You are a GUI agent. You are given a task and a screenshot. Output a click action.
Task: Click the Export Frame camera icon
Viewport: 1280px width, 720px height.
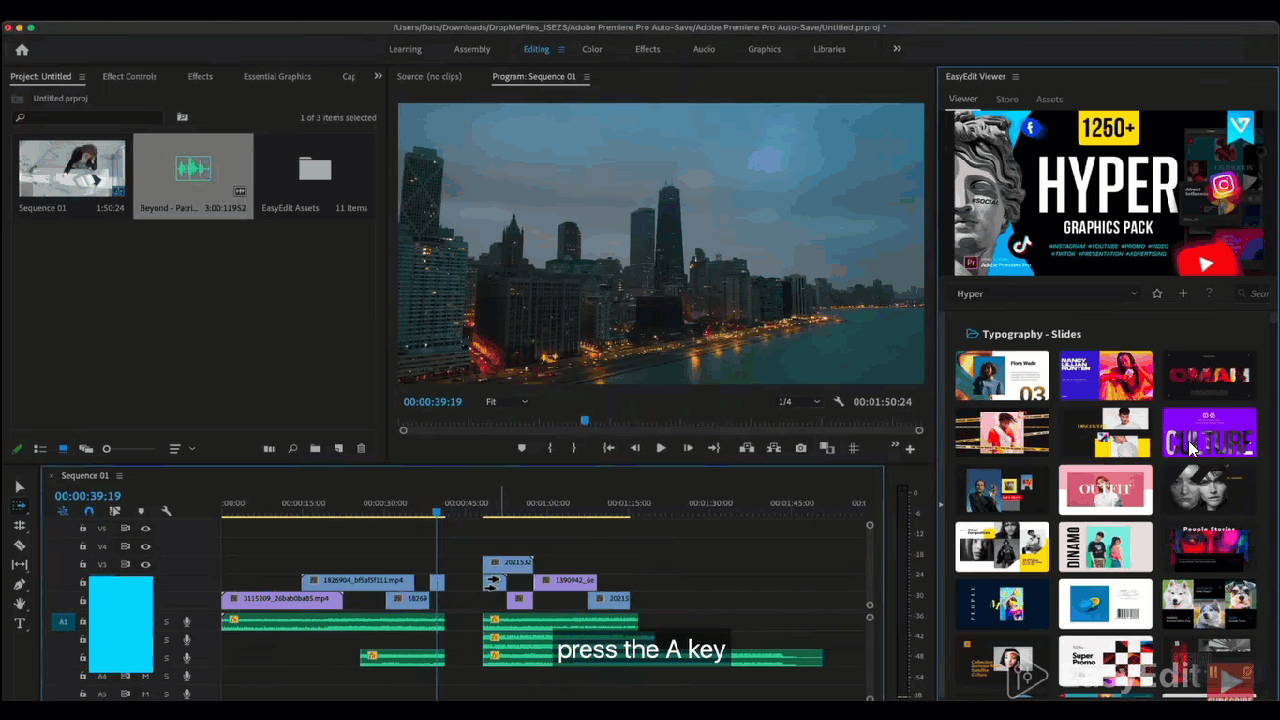point(801,448)
